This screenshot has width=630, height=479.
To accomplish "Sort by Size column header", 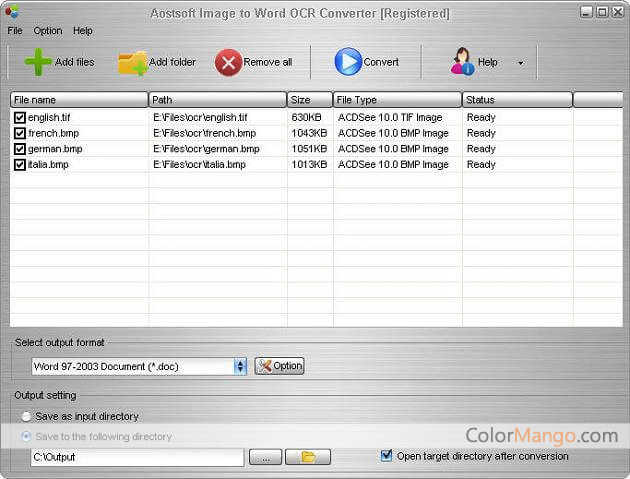I will click(x=310, y=100).
